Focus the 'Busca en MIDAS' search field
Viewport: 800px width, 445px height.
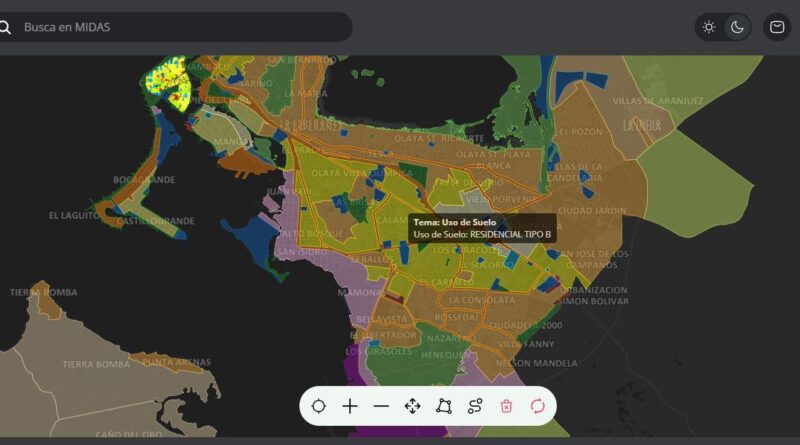[x=180, y=27]
